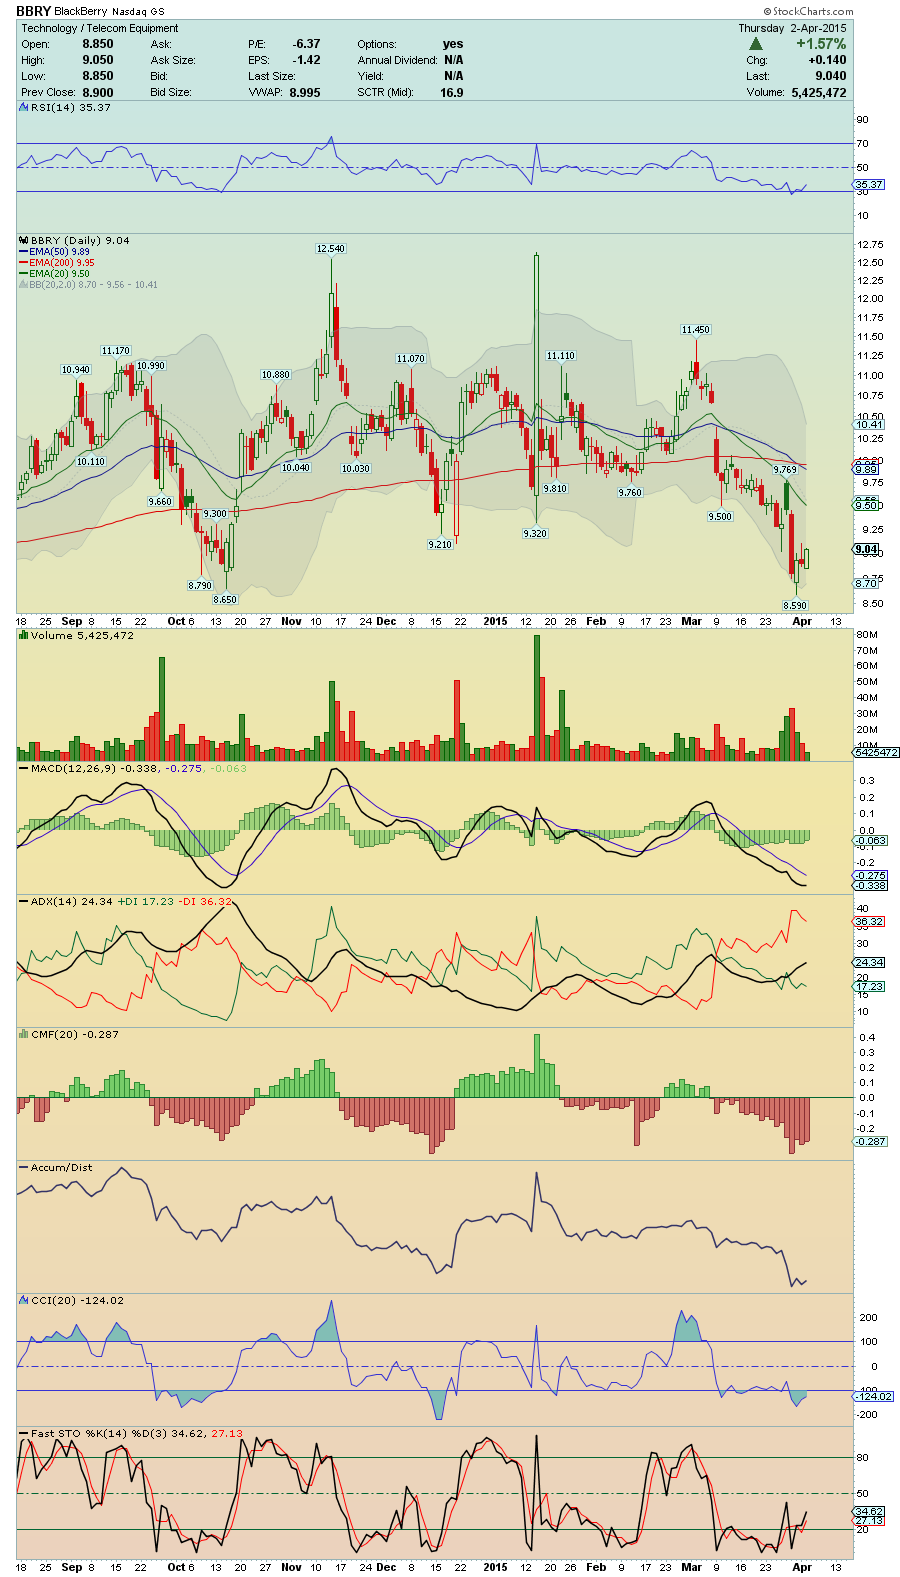Click the ADX(14) 24.34 panel label
The width and height of the screenshot is (900, 1577).
click(72, 901)
